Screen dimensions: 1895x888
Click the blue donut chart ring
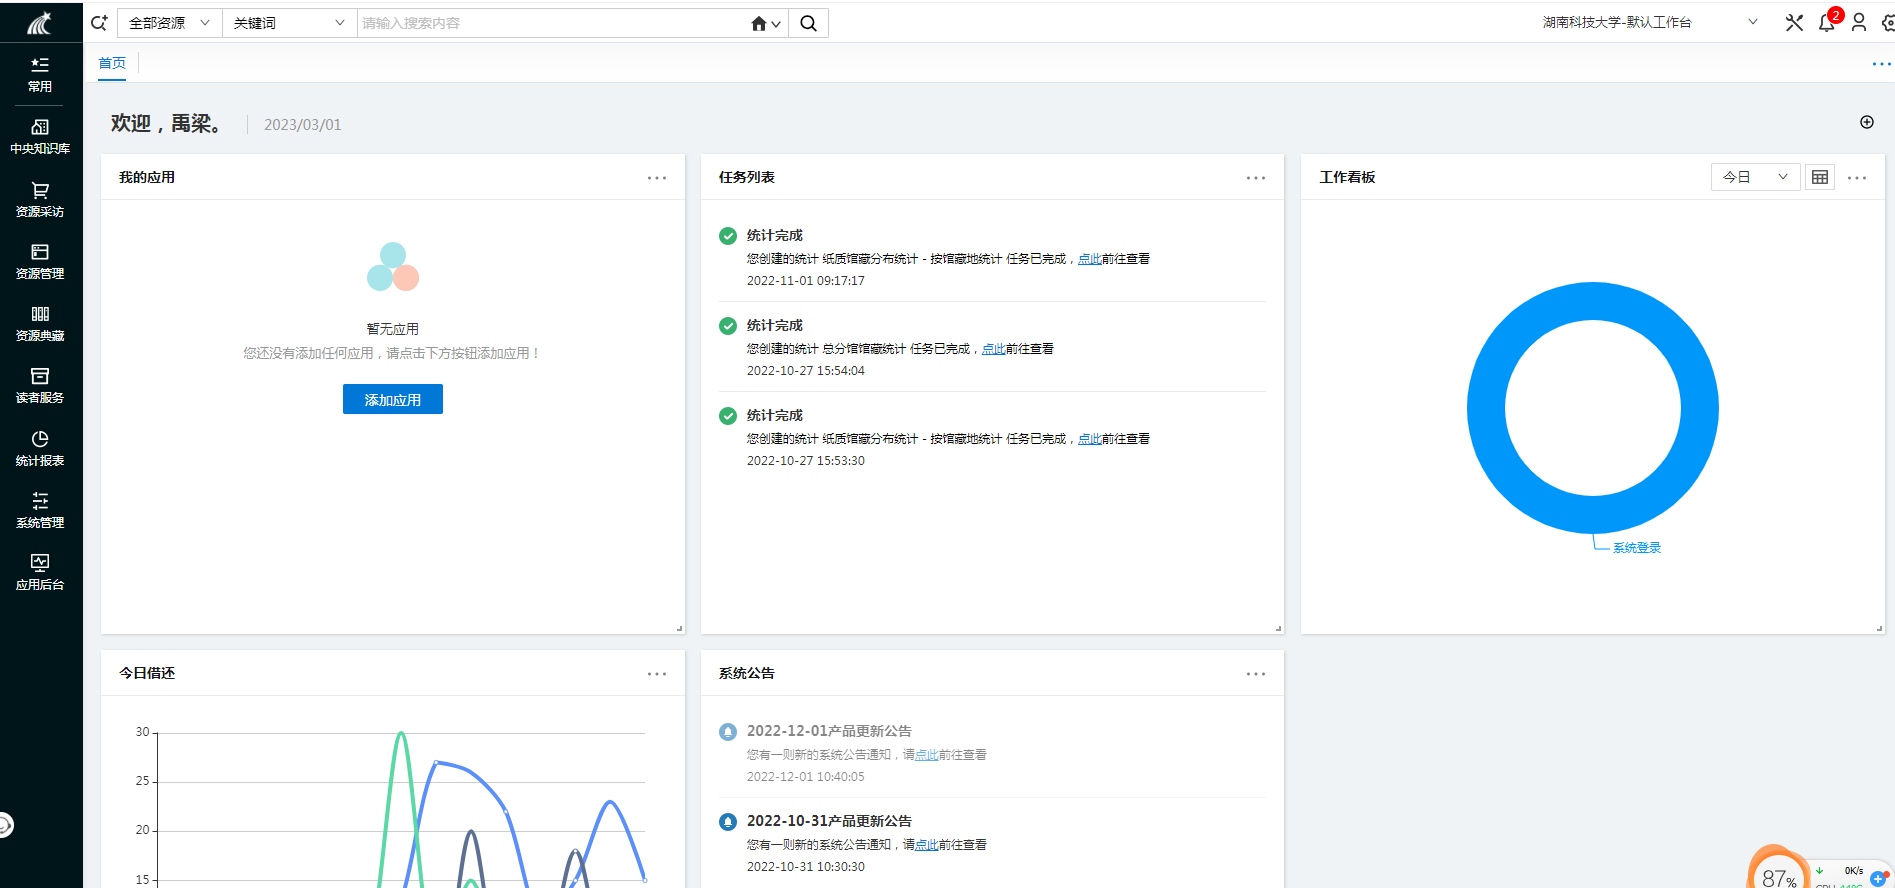pyautogui.click(x=1487, y=408)
